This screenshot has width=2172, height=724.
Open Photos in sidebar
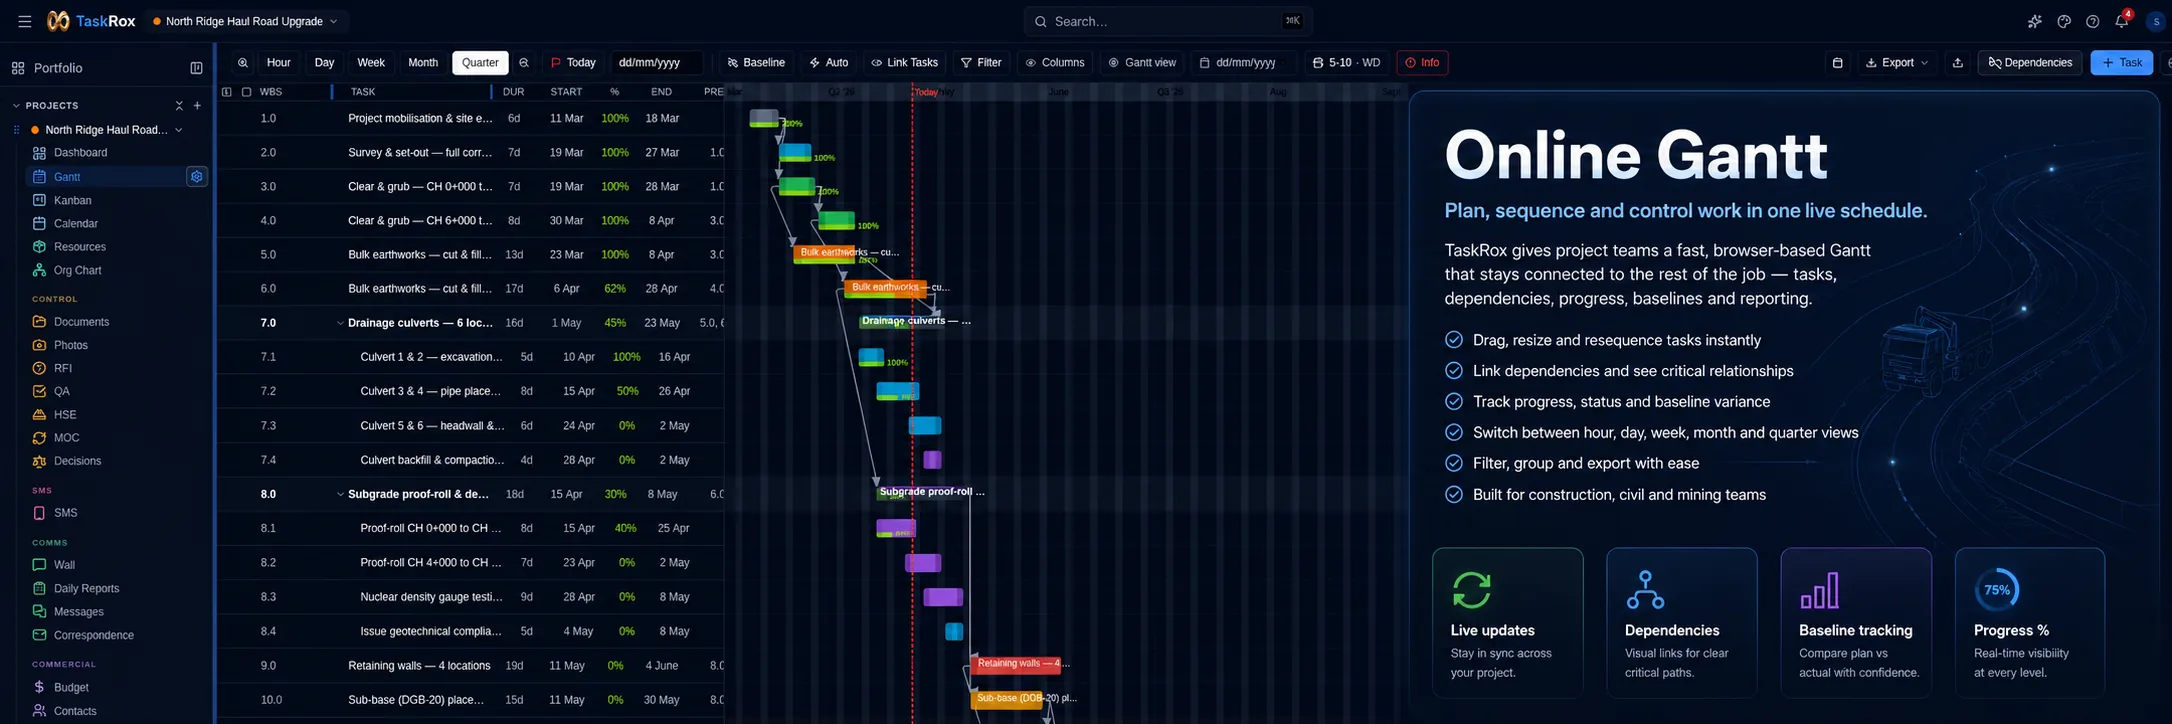click(x=70, y=345)
